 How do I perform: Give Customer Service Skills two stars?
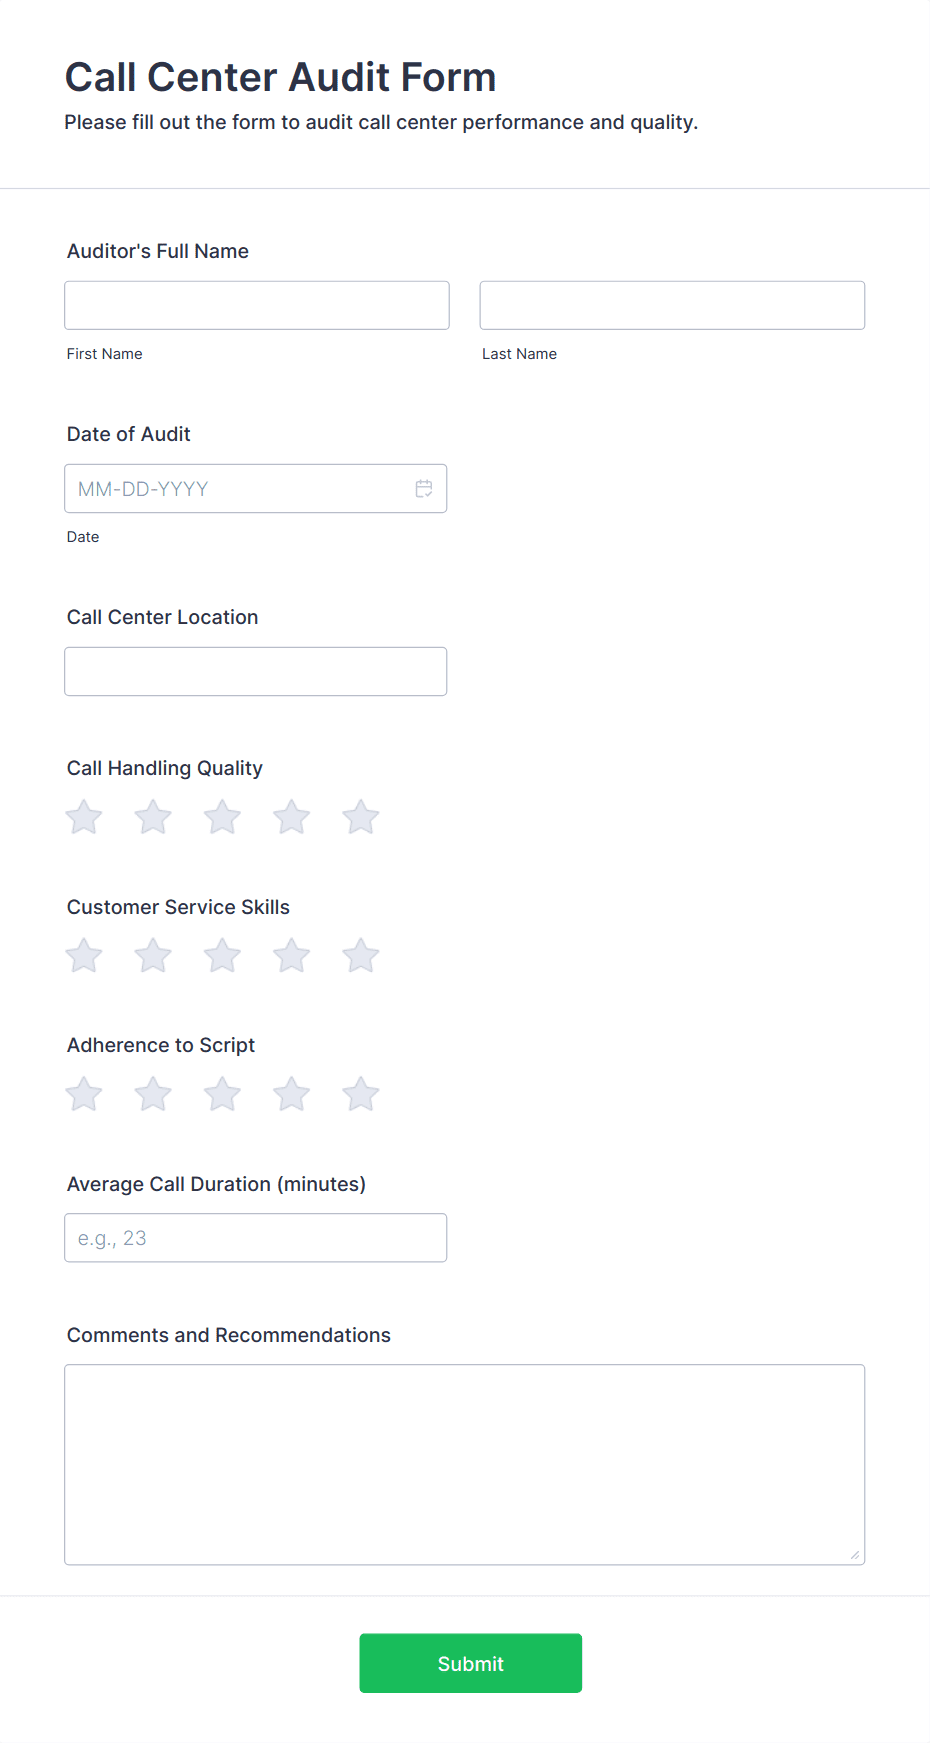pyautogui.click(x=152, y=955)
